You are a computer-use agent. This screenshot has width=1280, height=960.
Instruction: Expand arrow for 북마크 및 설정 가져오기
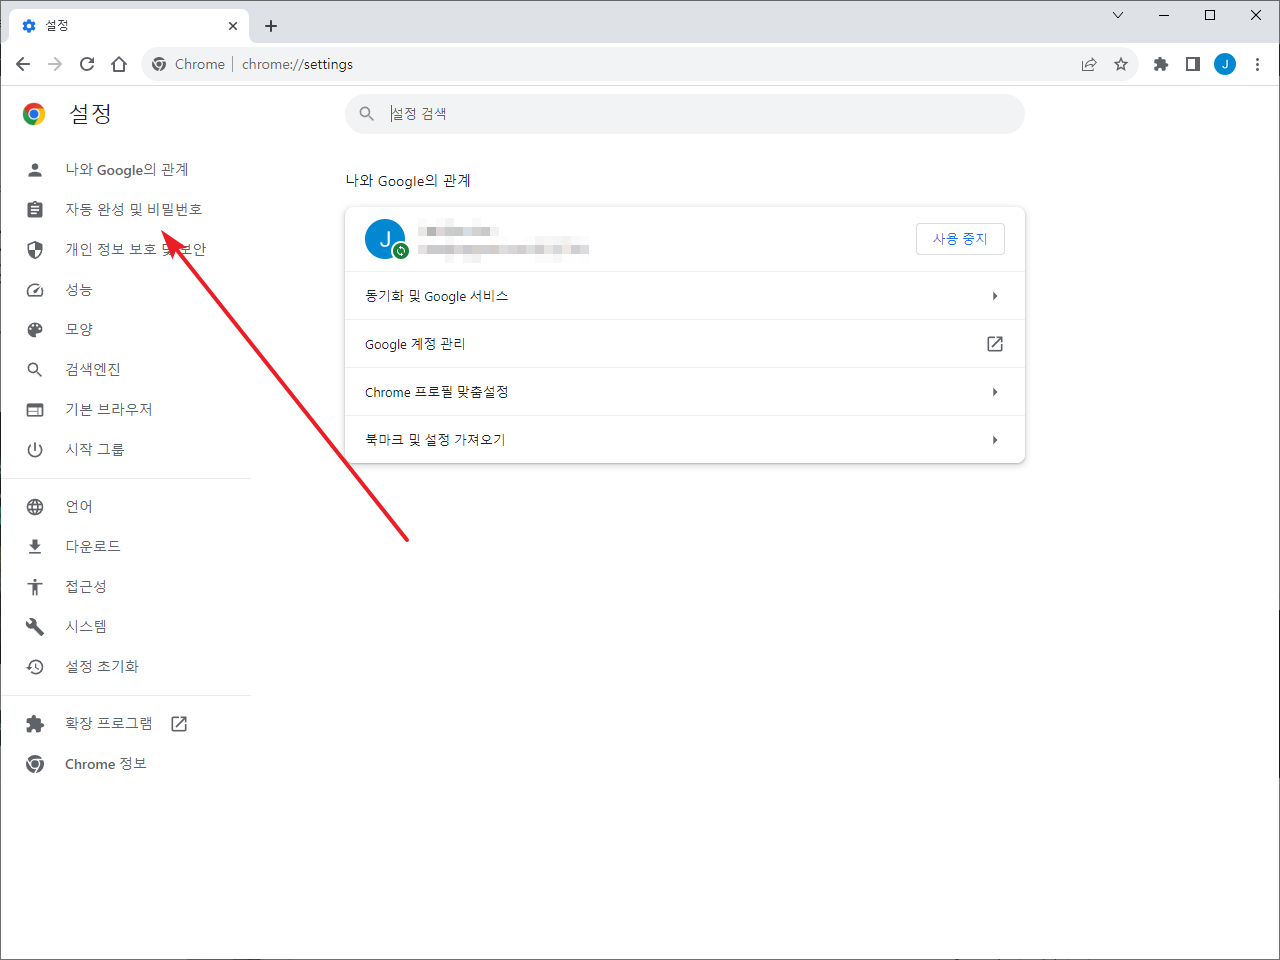995,440
